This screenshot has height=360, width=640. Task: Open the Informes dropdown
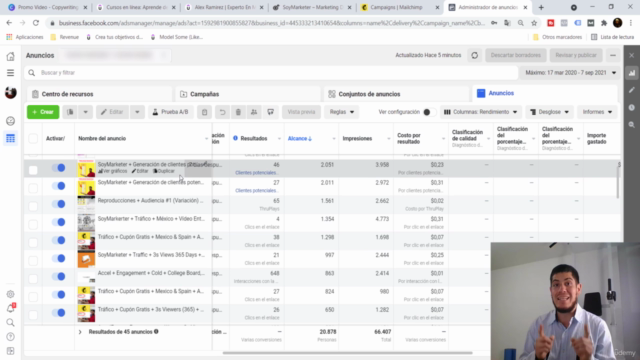point(597,112)
